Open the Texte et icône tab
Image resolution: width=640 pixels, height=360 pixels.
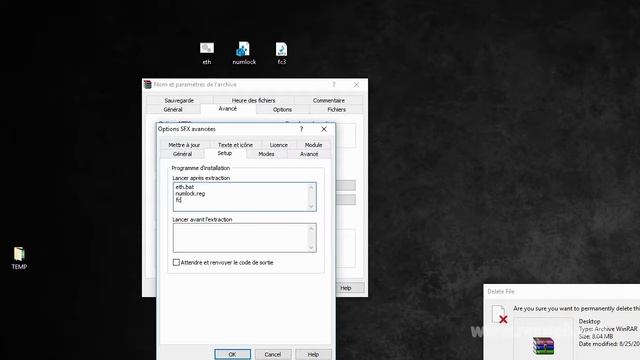coord(235,145)
